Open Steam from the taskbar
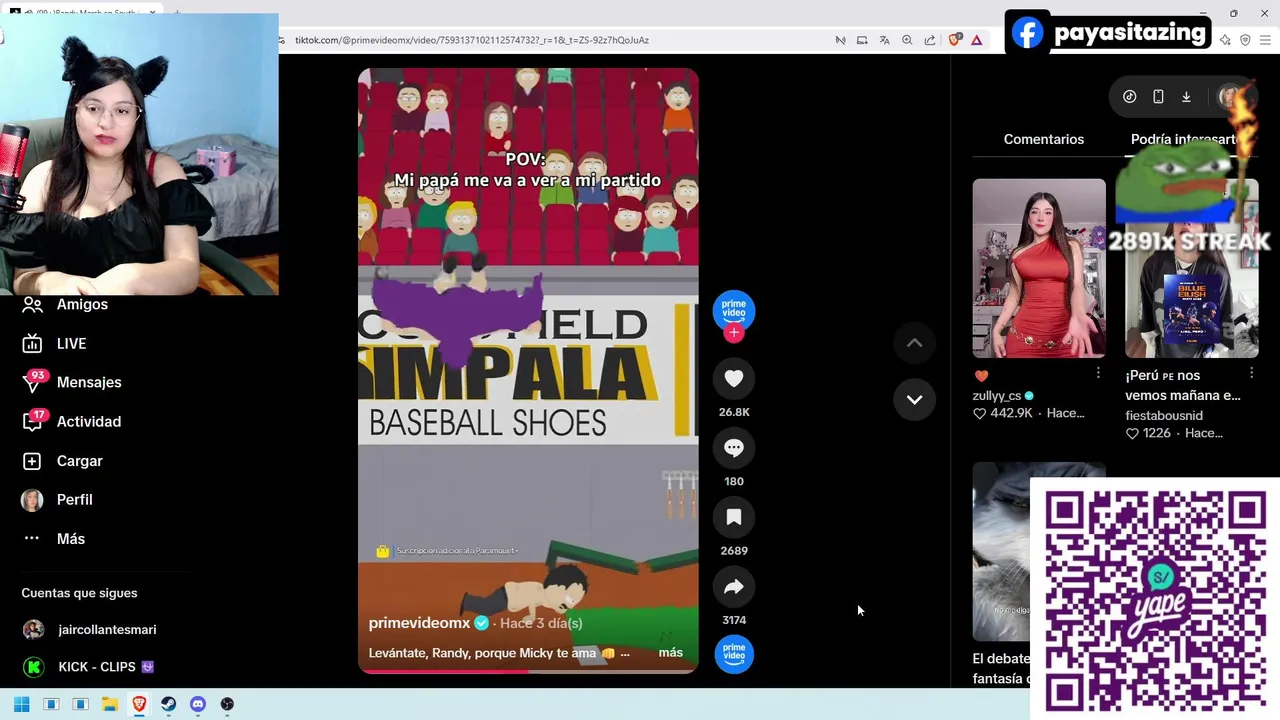This screenshot has height=720, width=1280. 168,704
